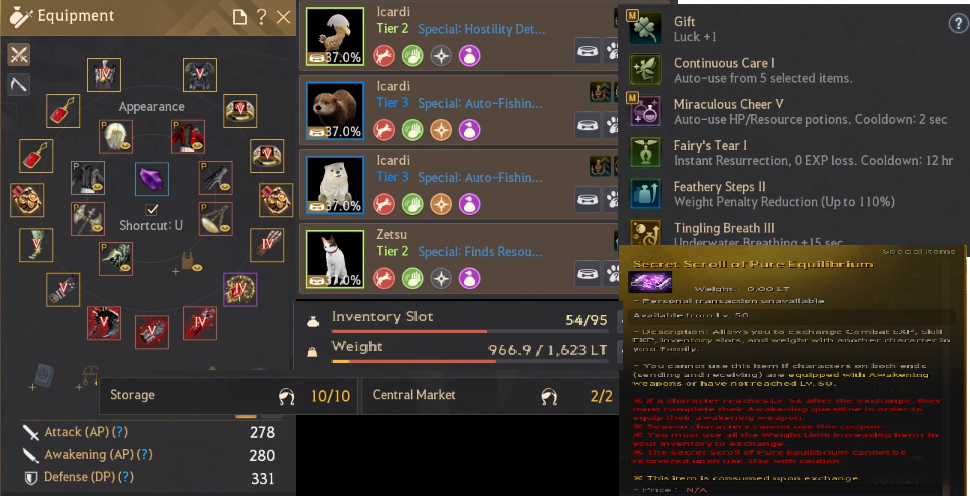The width and height of the screenshot is (970, 496).
Task: Open help for Attack (AP) stat
Action: (x=121, y=432)
